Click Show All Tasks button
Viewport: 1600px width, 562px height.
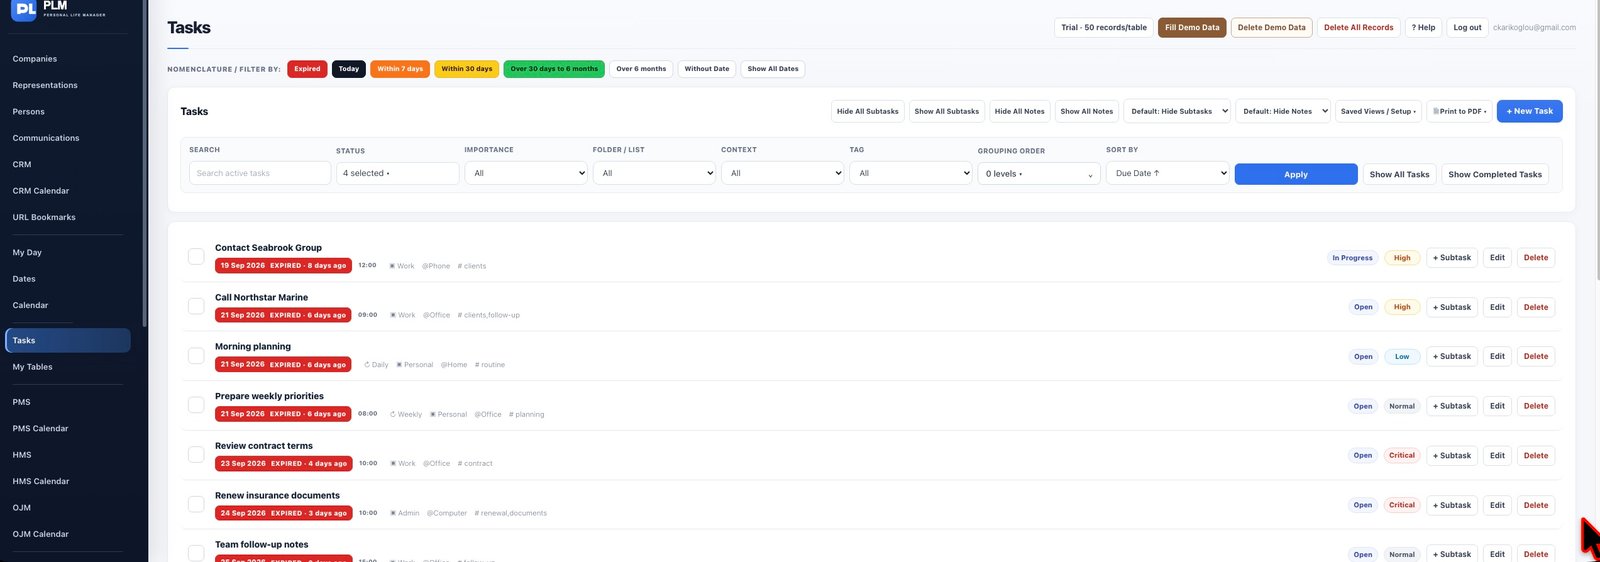click(1400, 174)
